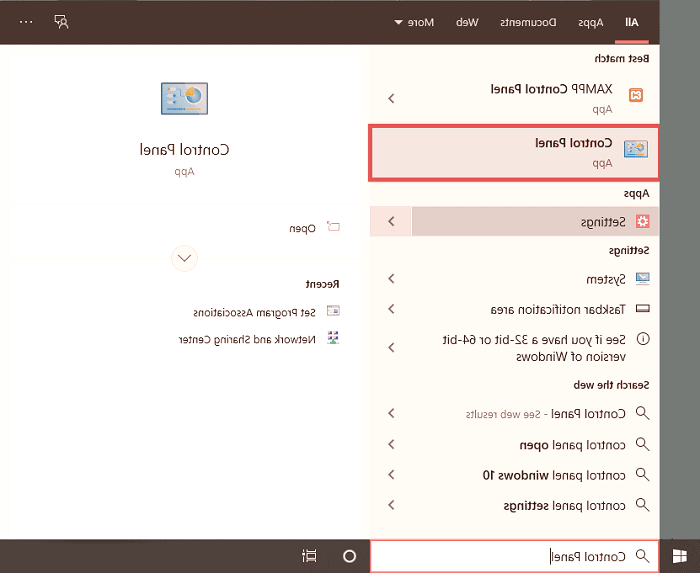The width and height of the screenshot is (700, 573).
Task: Expand the arrow next to Settings app
Action: coord(391,221)
